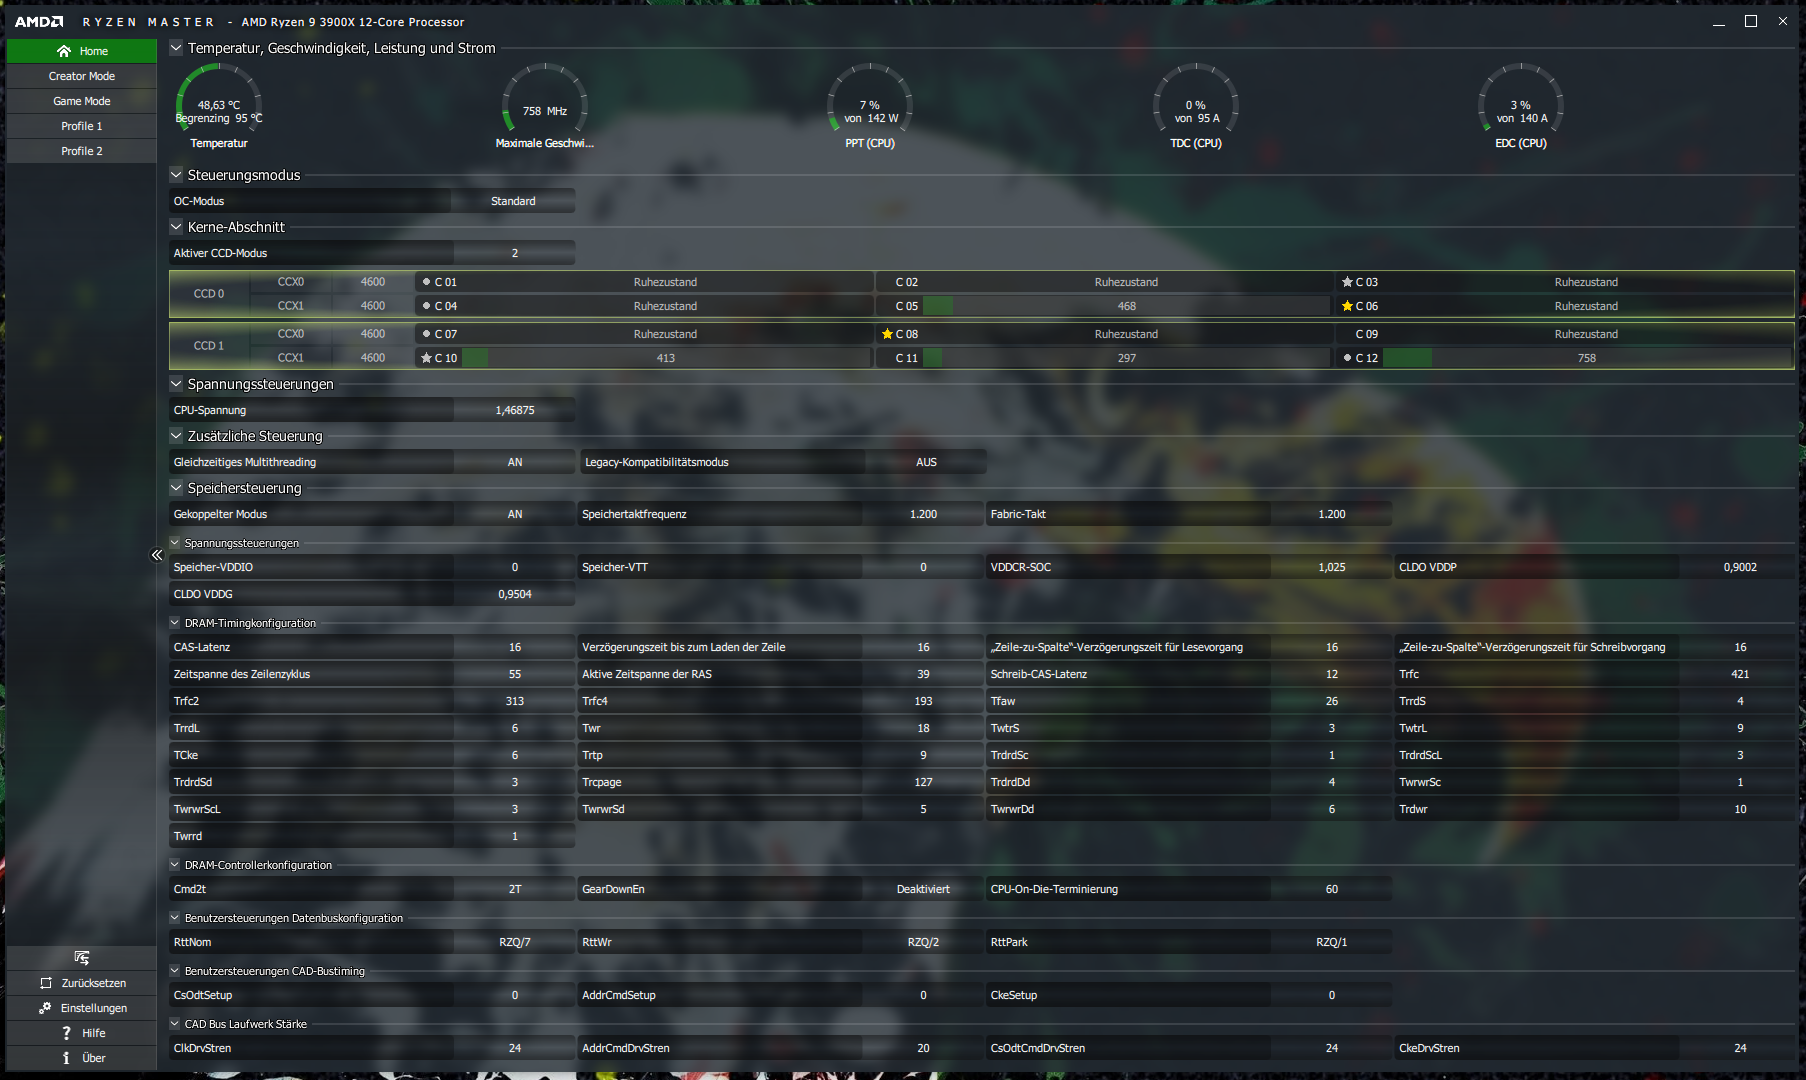This screenshot has width=1806, height=1080.
Task: Click the TDC (CPU) gauge
Action: coord(1196,100)
